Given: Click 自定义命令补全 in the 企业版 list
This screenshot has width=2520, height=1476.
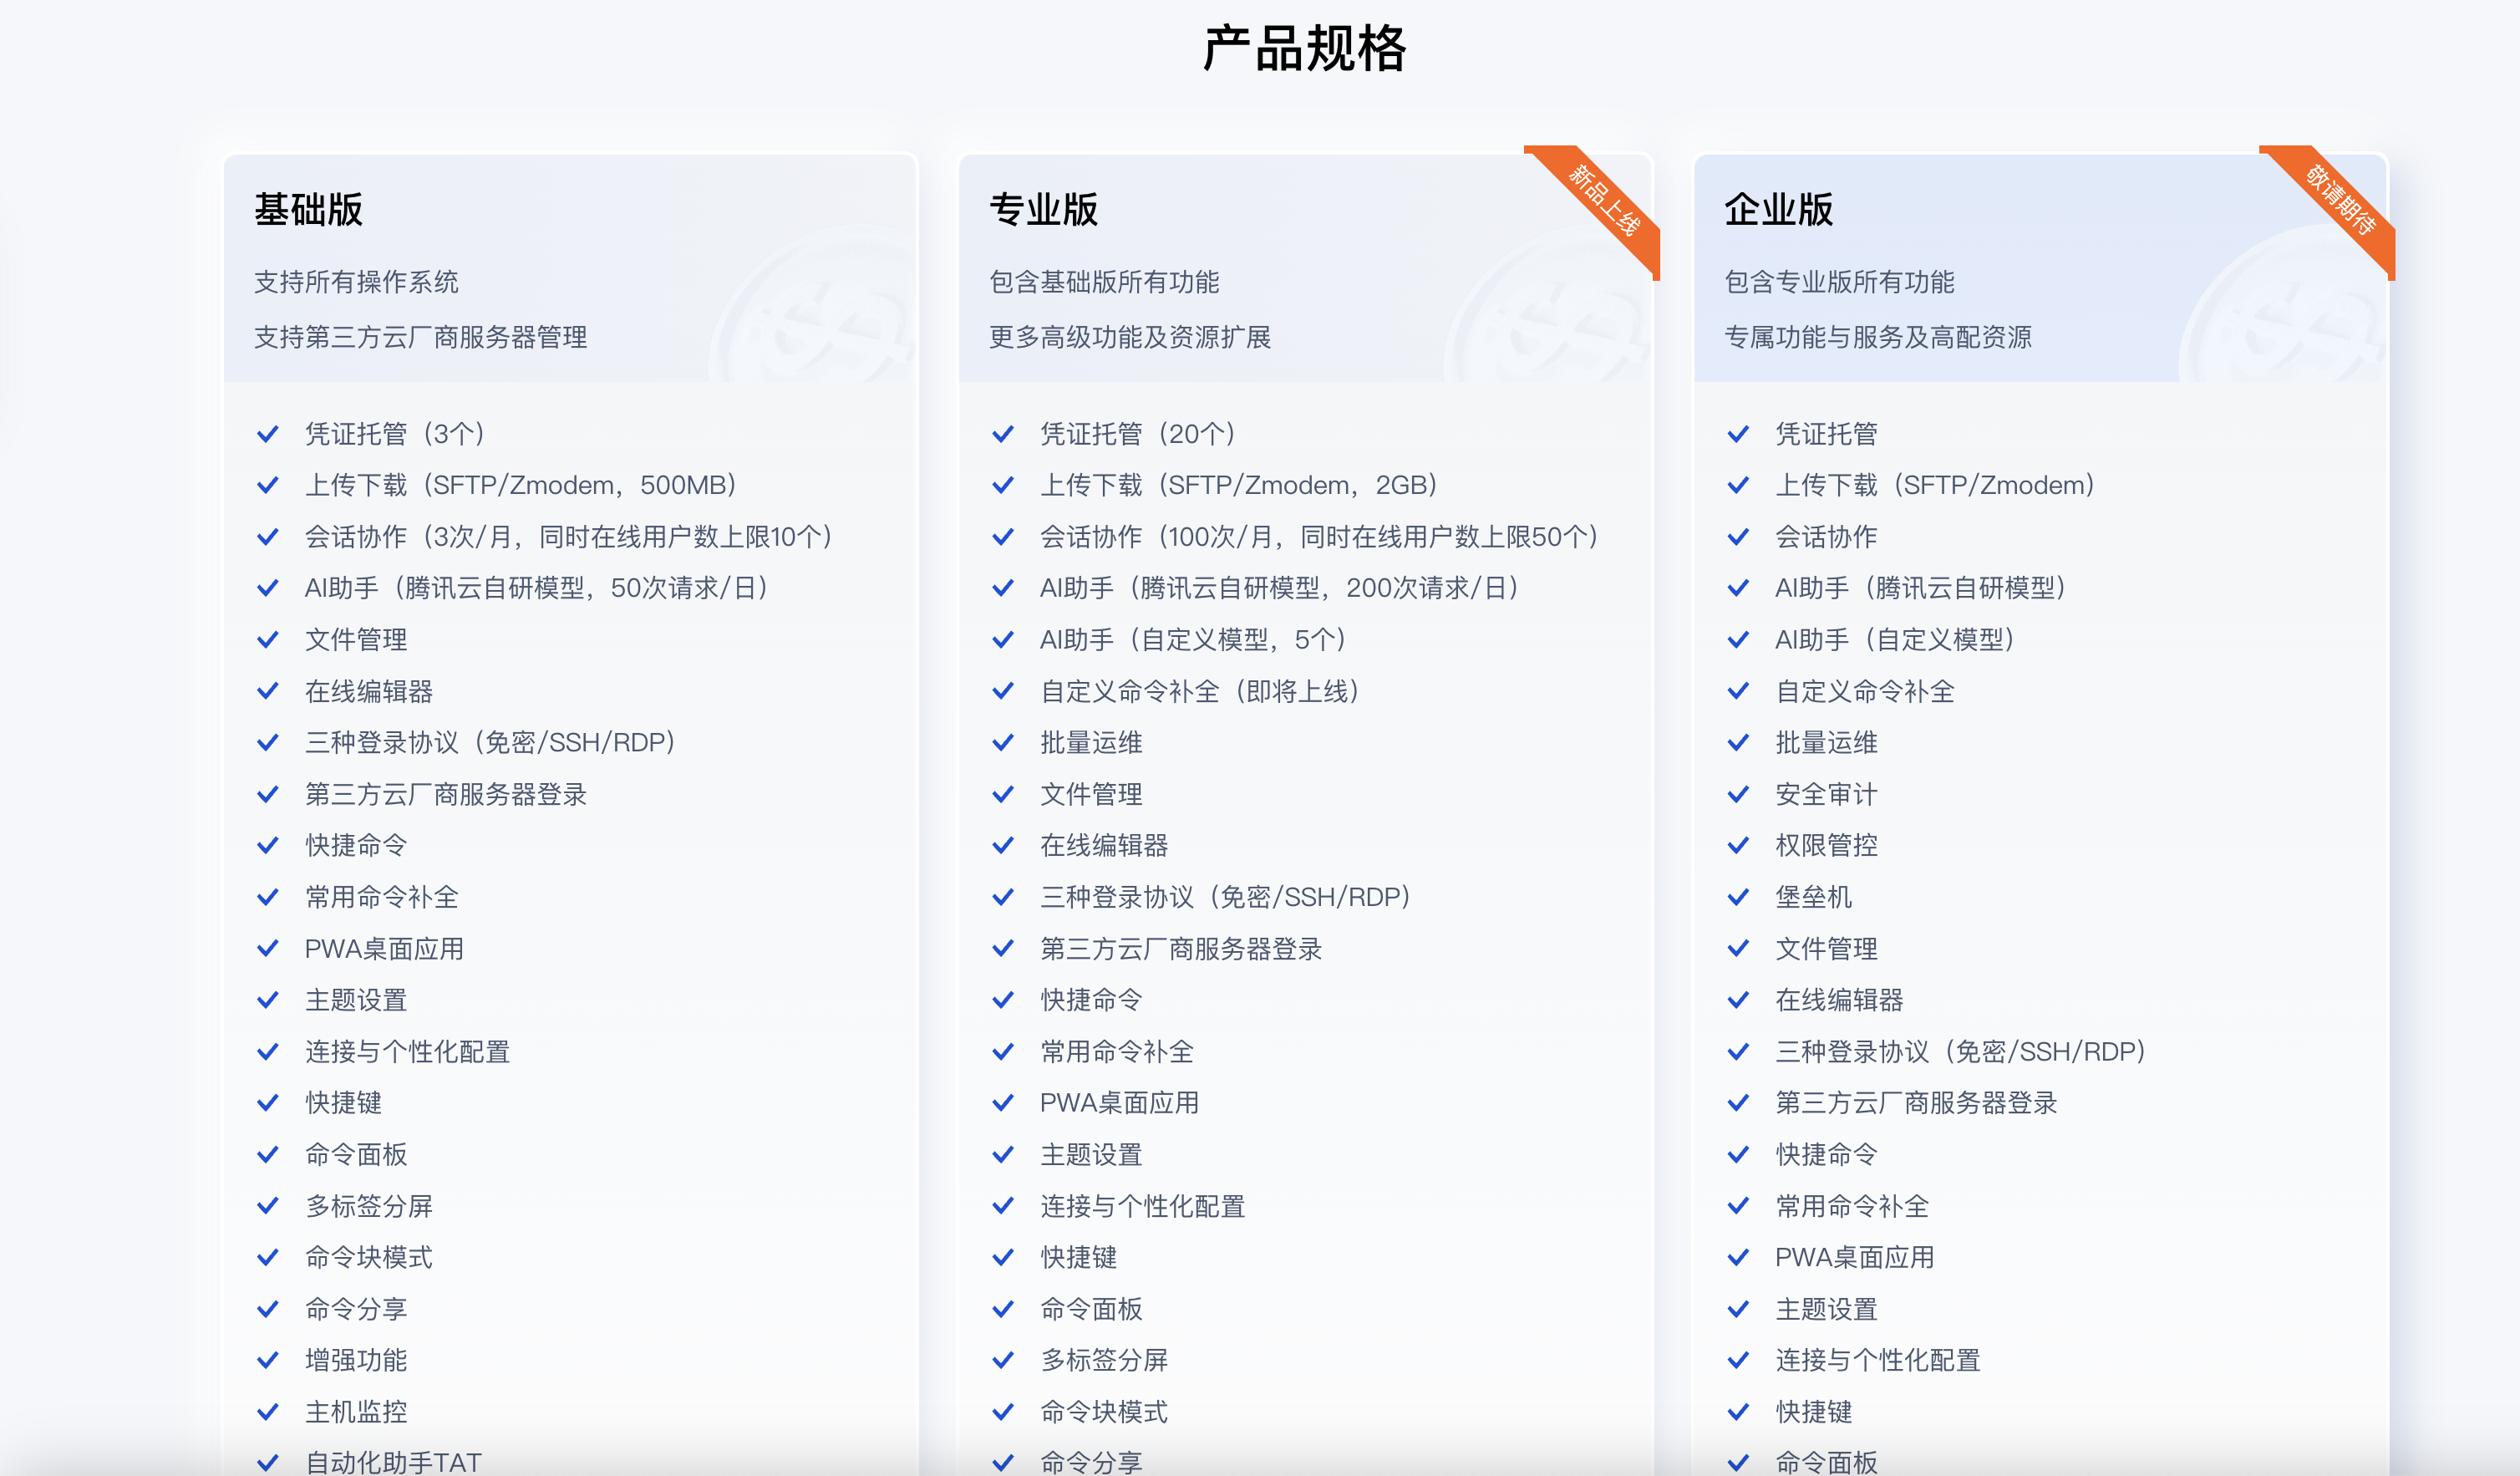Looking at the screenshot, I should tap(1865, 691).
